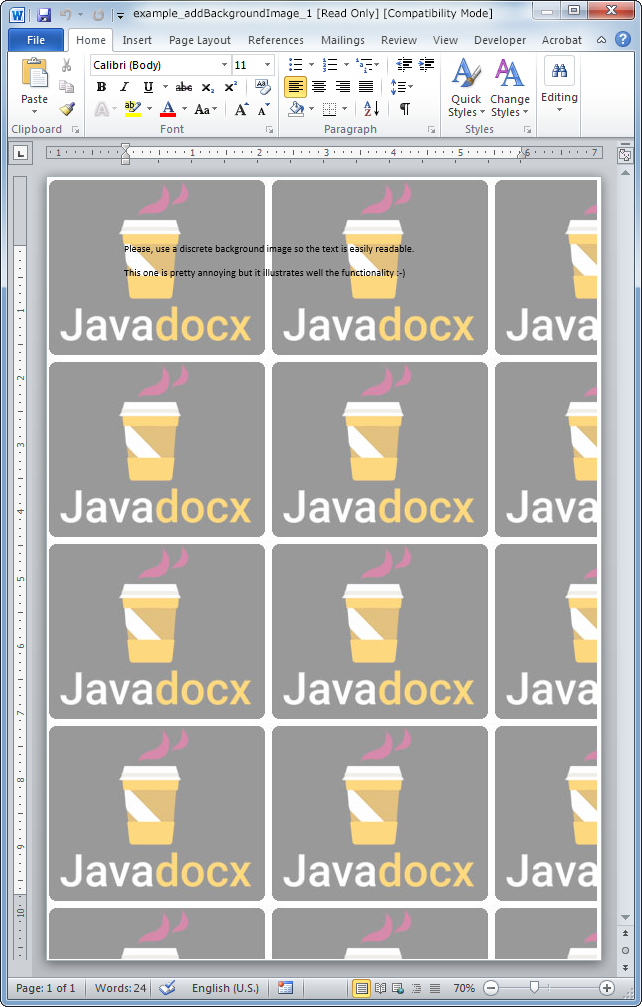The width and height of the screenshot is (642, 1007).
Task: Toggle Strikethrough formatting
Action: click(x=184, y=87)
